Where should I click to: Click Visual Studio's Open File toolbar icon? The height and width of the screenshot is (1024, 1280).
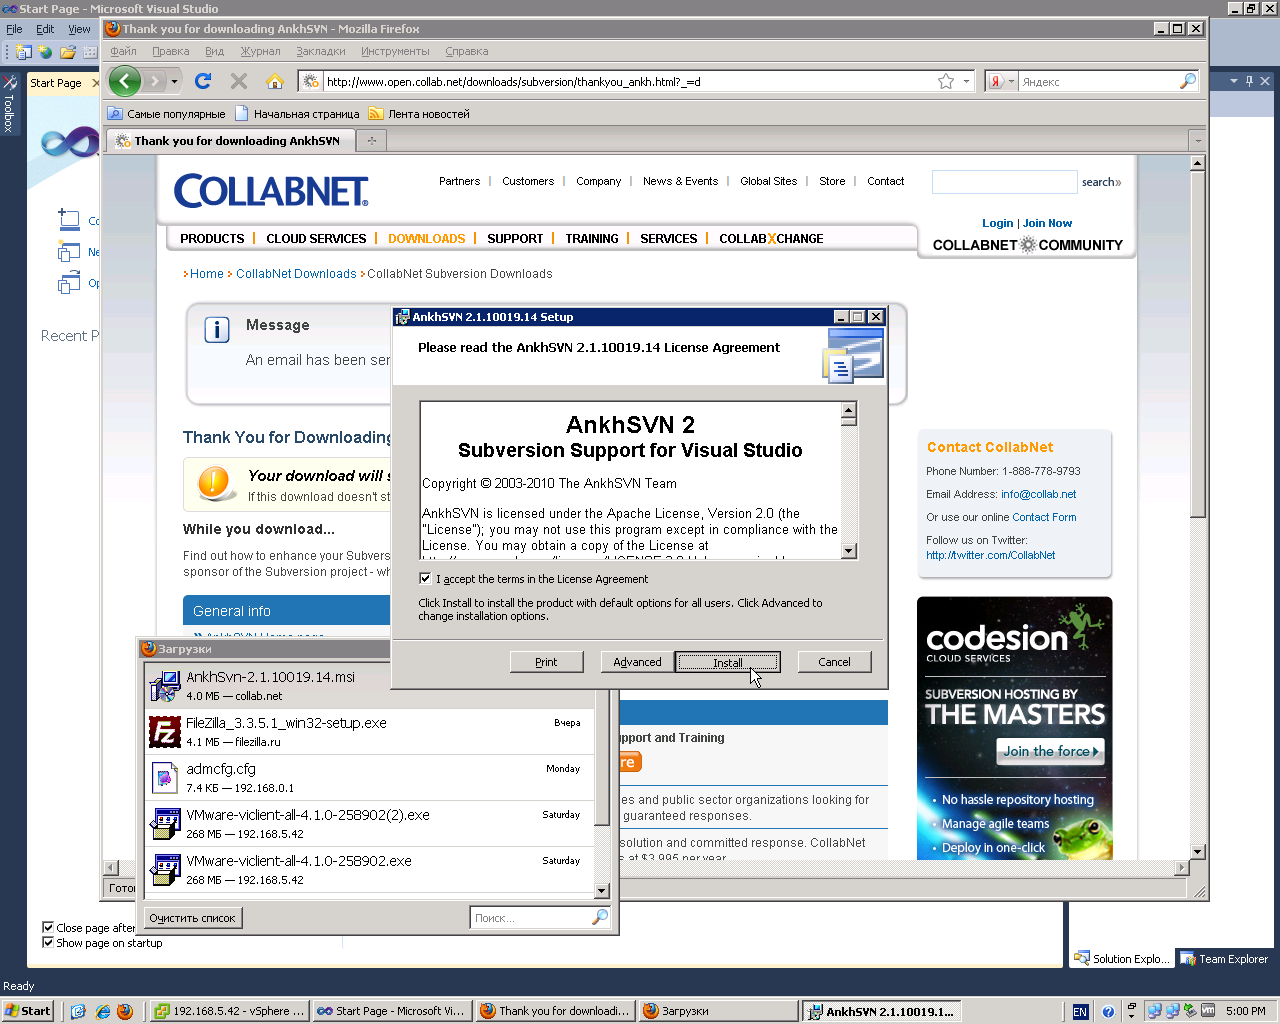pos(68,52)
